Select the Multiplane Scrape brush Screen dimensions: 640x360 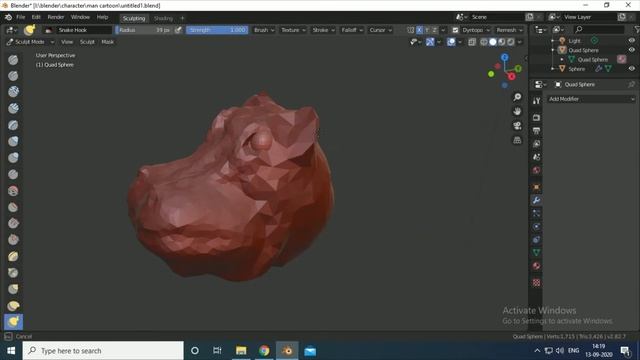(x=13, y=256)
